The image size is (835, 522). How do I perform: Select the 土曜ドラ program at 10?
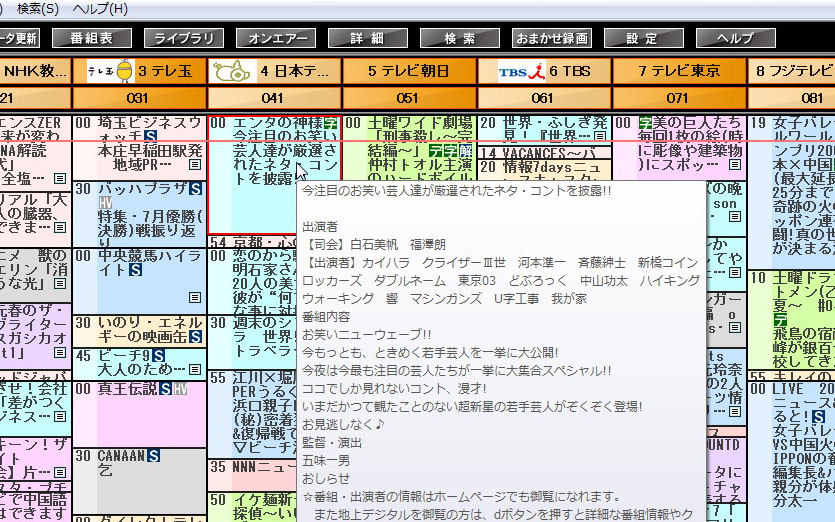point(792,320)
